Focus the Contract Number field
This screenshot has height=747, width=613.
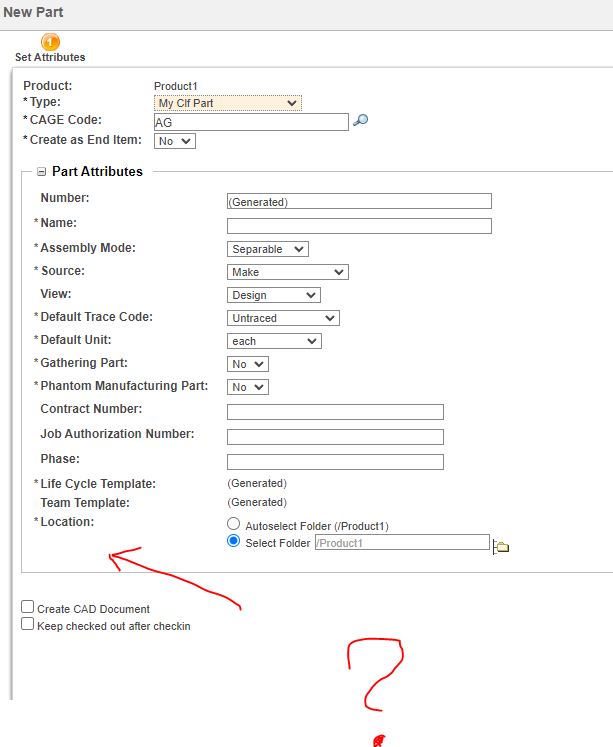coord(335,412)
